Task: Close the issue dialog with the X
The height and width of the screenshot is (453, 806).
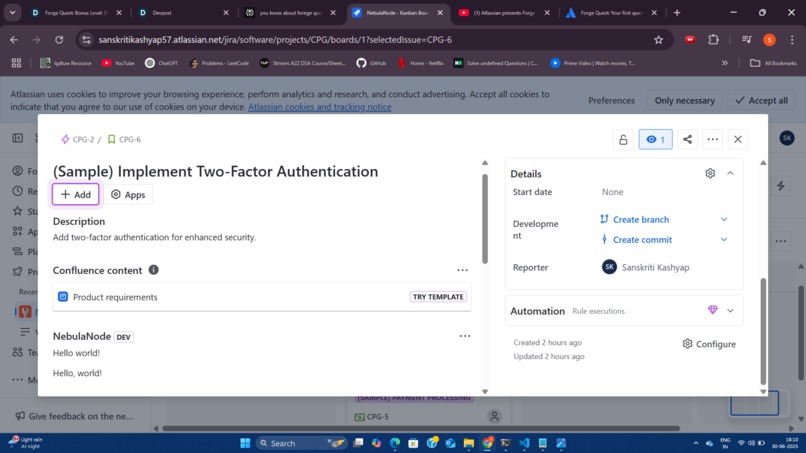Action: tap(738, 139)
